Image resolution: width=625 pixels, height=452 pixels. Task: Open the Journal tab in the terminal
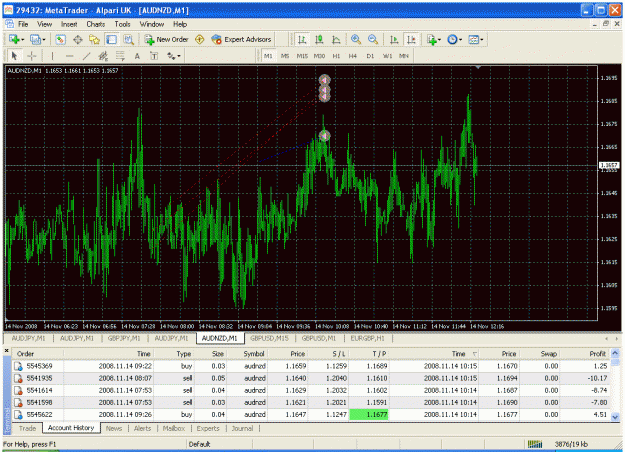pos(242,428)
